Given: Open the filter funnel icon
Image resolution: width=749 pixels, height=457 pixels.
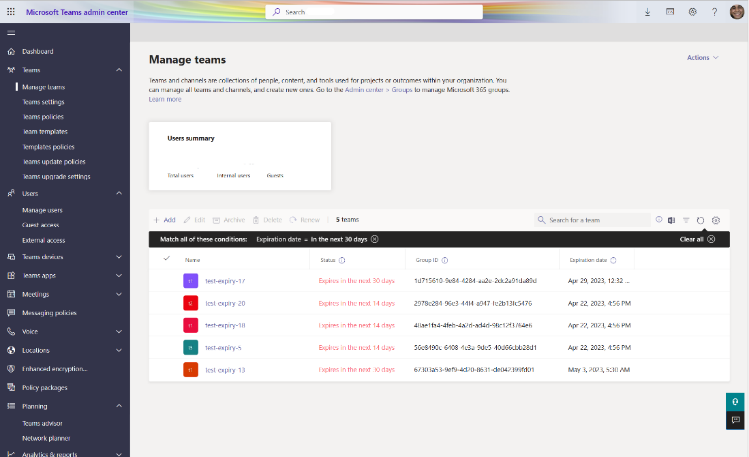Looking at the screenshot, I should tap(686, 220).
